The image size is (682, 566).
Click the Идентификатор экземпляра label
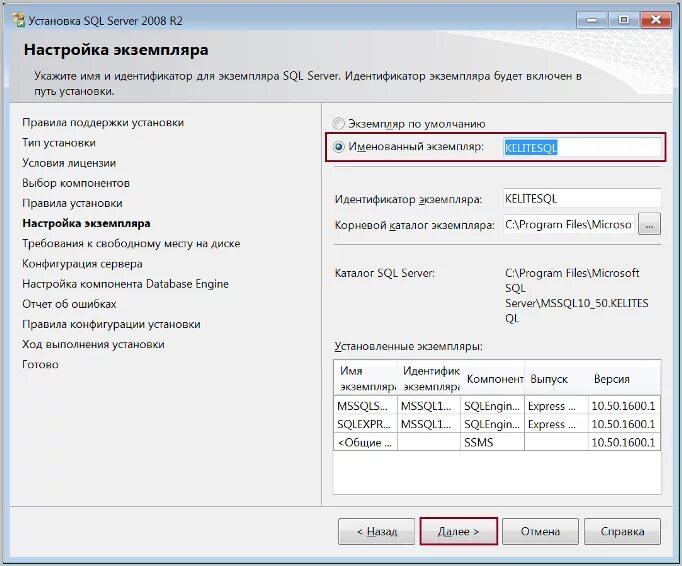[408, 200]
